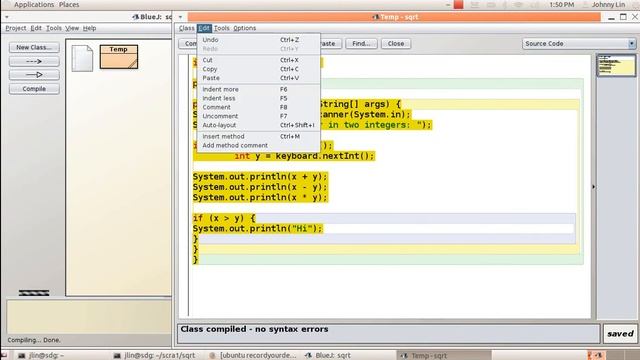This screenshot has height=360, width=640.
Task: Click the solid inheritance-arrow button
Action: coord(34,75)
